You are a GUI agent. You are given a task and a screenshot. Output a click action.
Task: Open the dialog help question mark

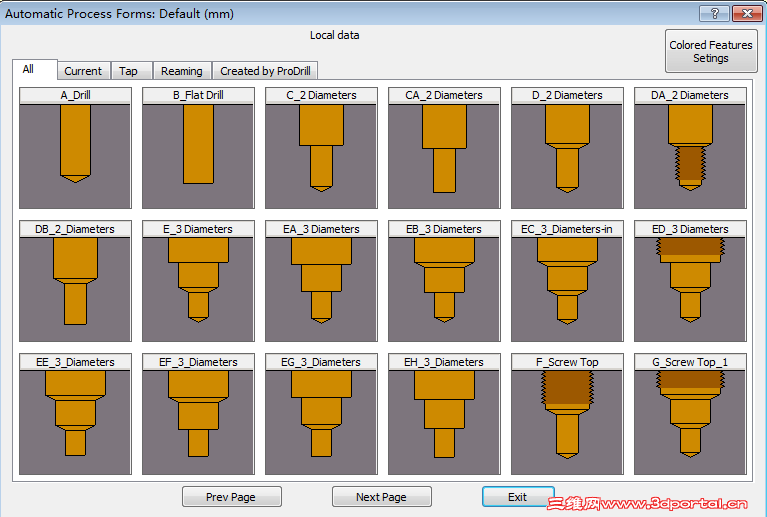(715, 13)
